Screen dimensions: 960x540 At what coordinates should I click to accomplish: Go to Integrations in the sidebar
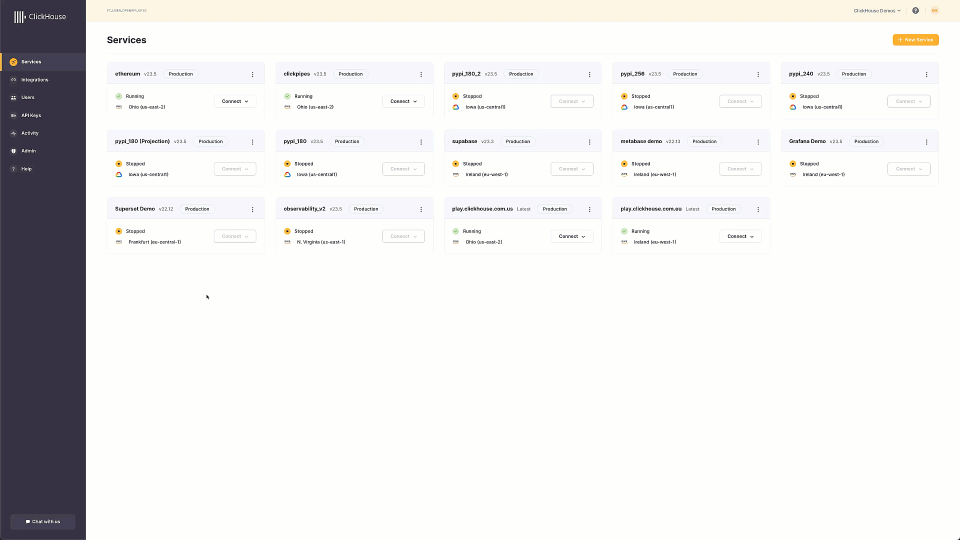point(35,79)
